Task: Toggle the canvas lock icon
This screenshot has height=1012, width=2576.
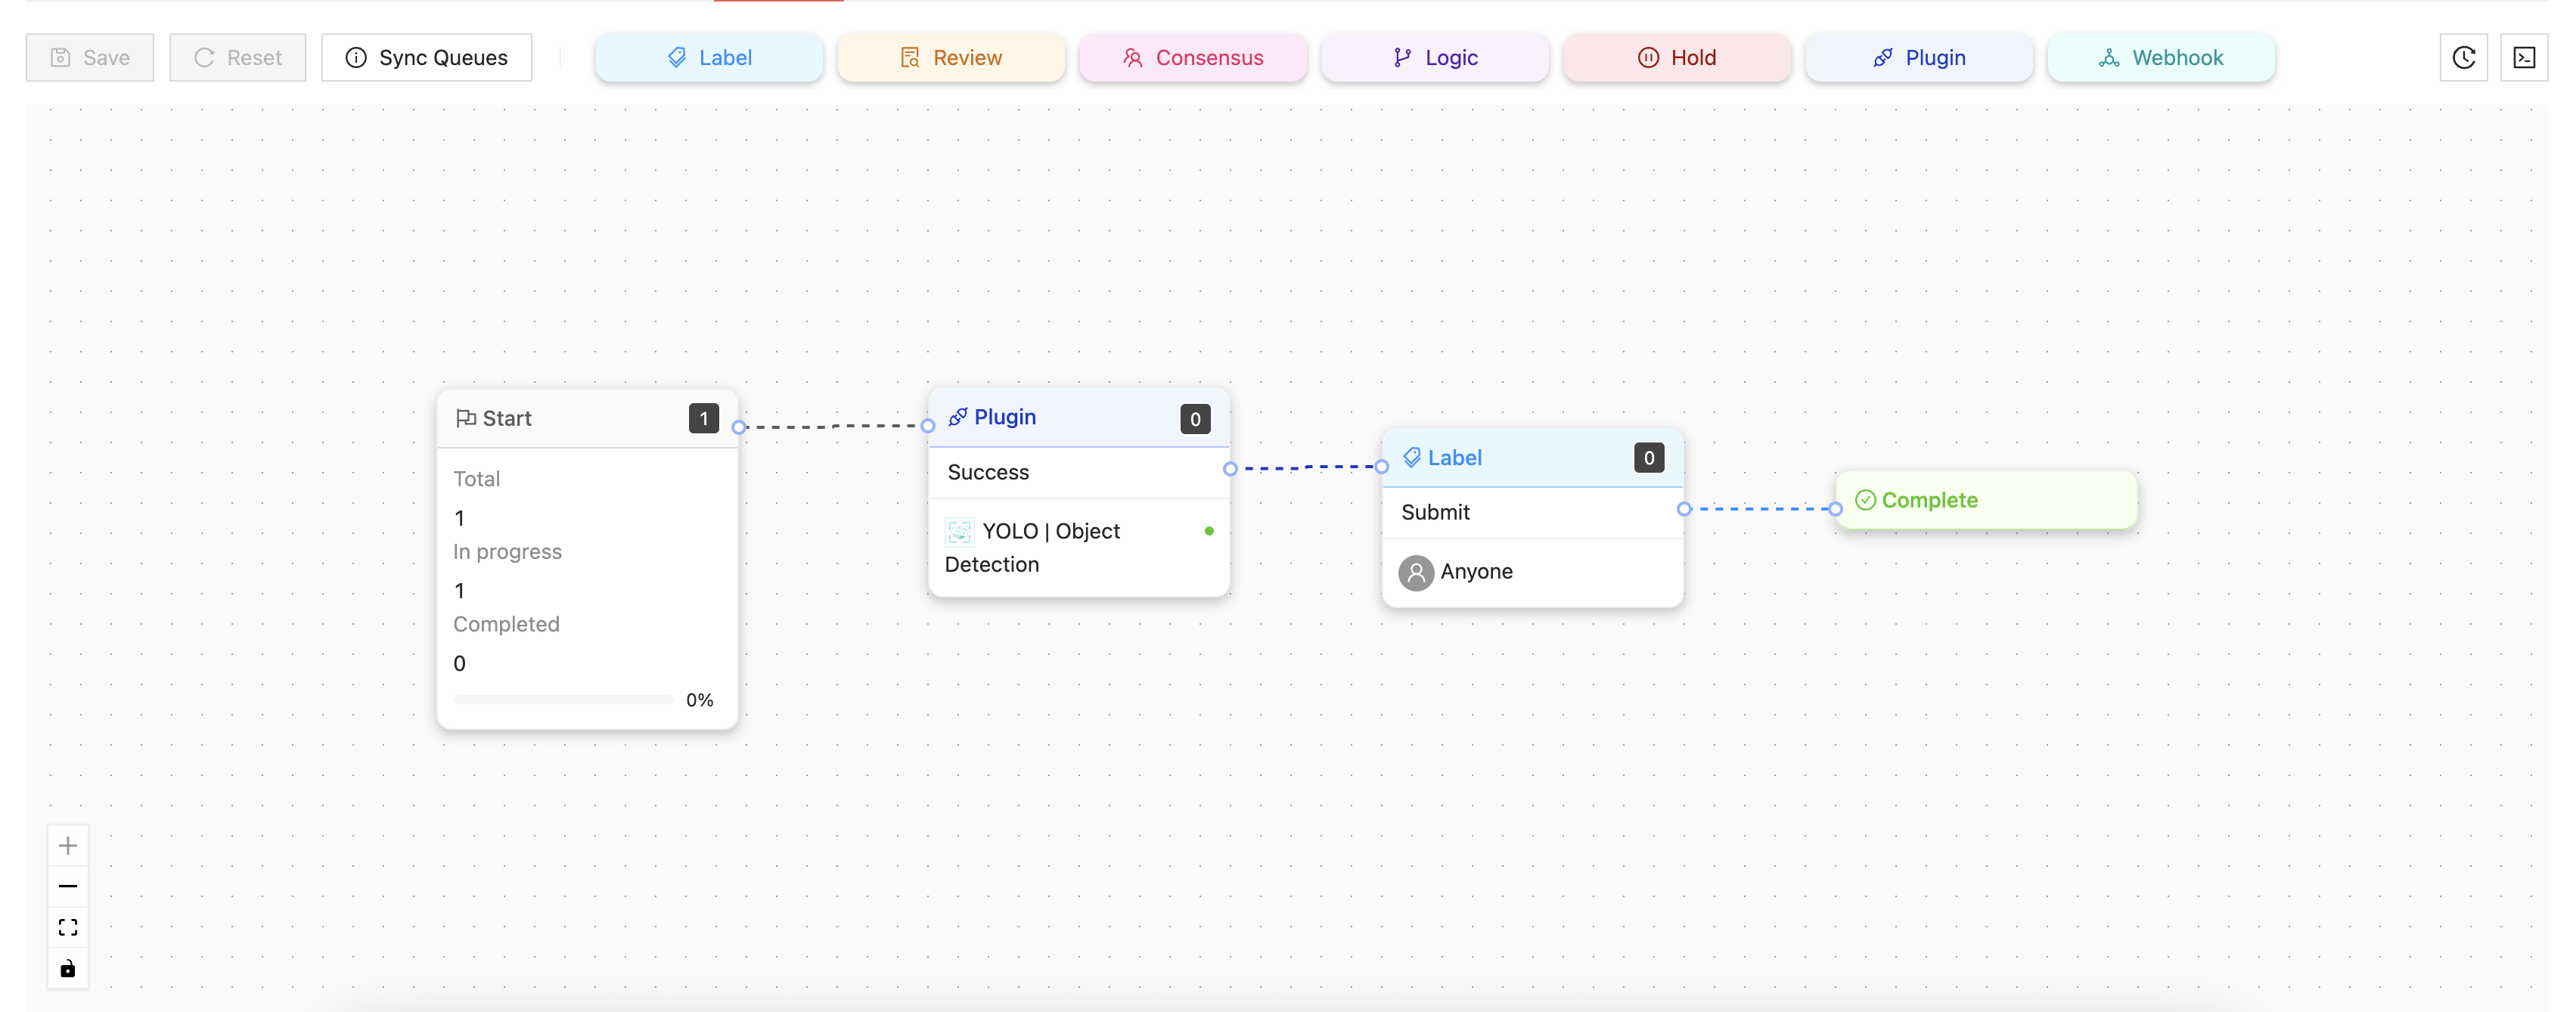Action: pyautogui.click(x=68, y=968)
